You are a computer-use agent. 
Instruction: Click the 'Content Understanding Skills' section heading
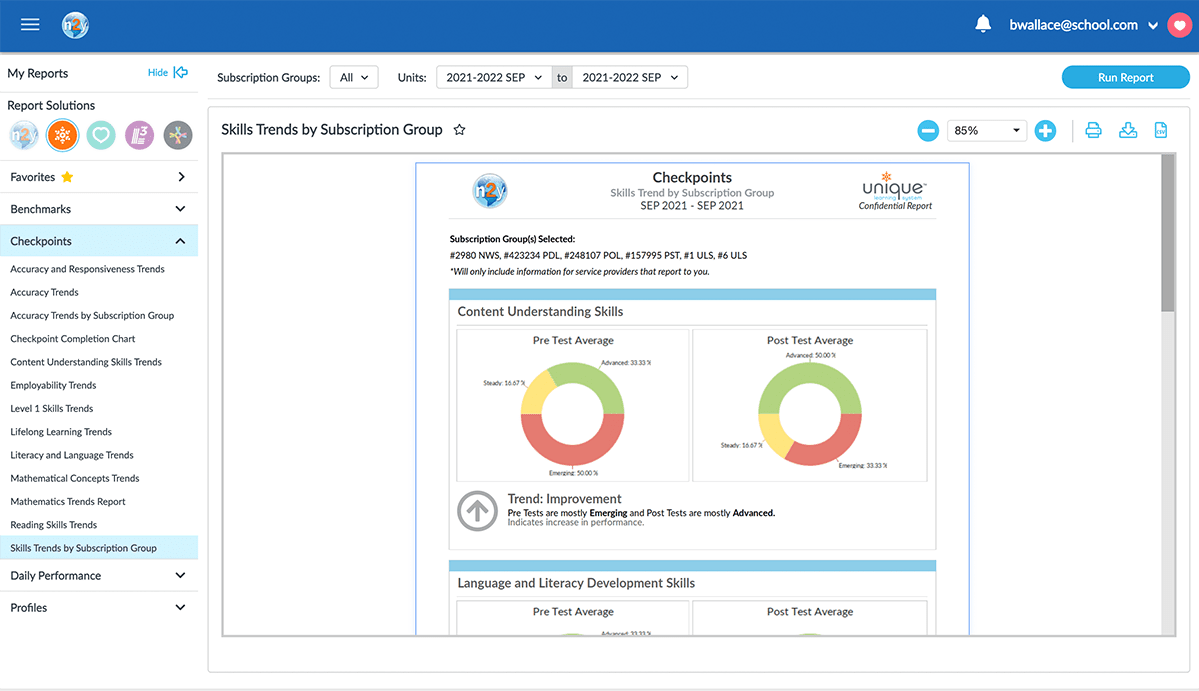[540, 312]
